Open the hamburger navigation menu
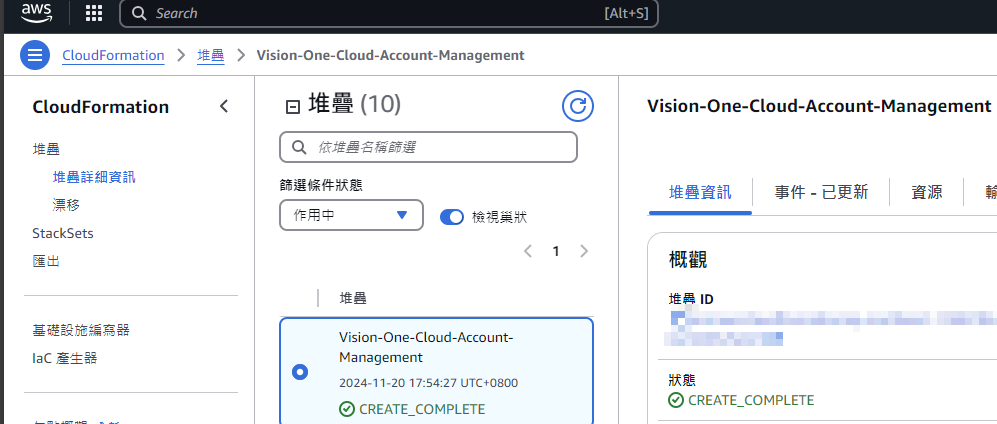Screen dimensions: 997x424 point(35,55)
